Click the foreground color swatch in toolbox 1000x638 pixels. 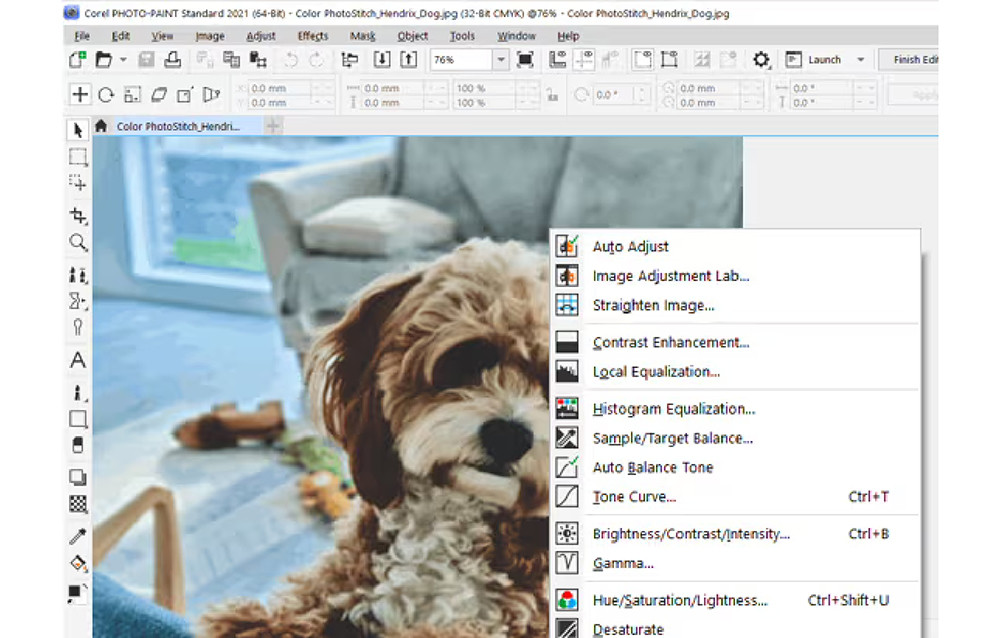76,591
